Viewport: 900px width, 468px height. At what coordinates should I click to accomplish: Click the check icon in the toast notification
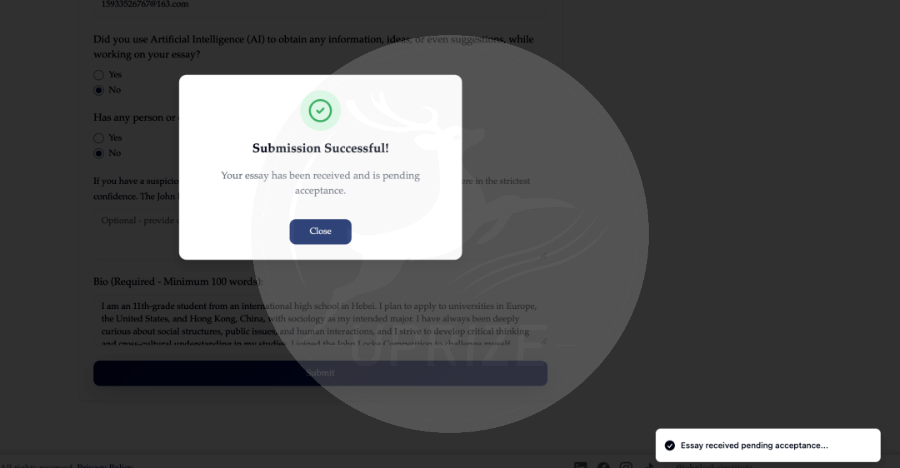pyautogui.click(x=670, y=446)
